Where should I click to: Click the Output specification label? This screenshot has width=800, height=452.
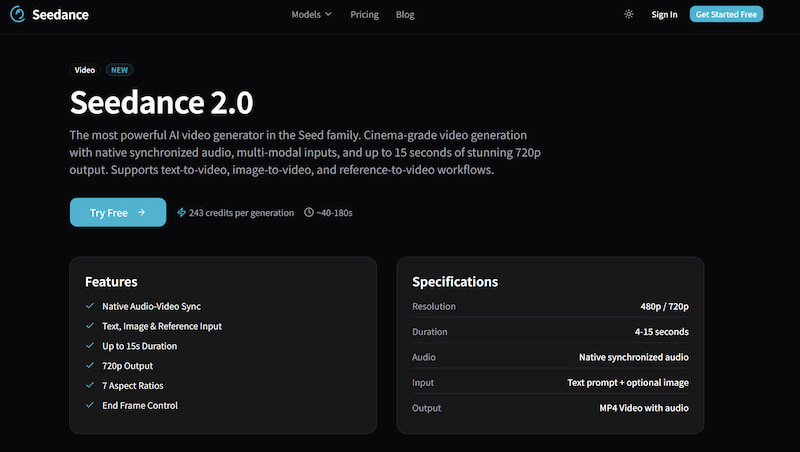pyautogui.click(x=427, y=408)
